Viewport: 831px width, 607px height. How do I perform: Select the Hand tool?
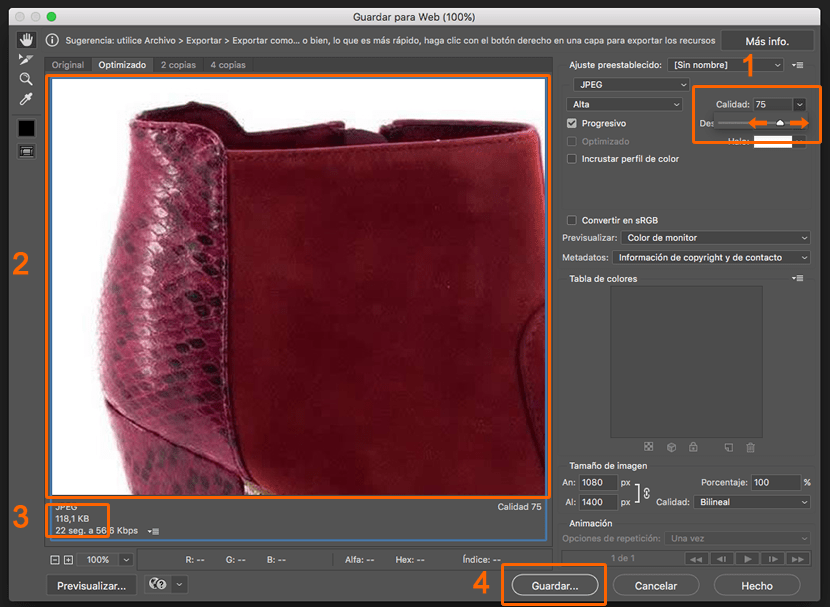click(26, 41)
